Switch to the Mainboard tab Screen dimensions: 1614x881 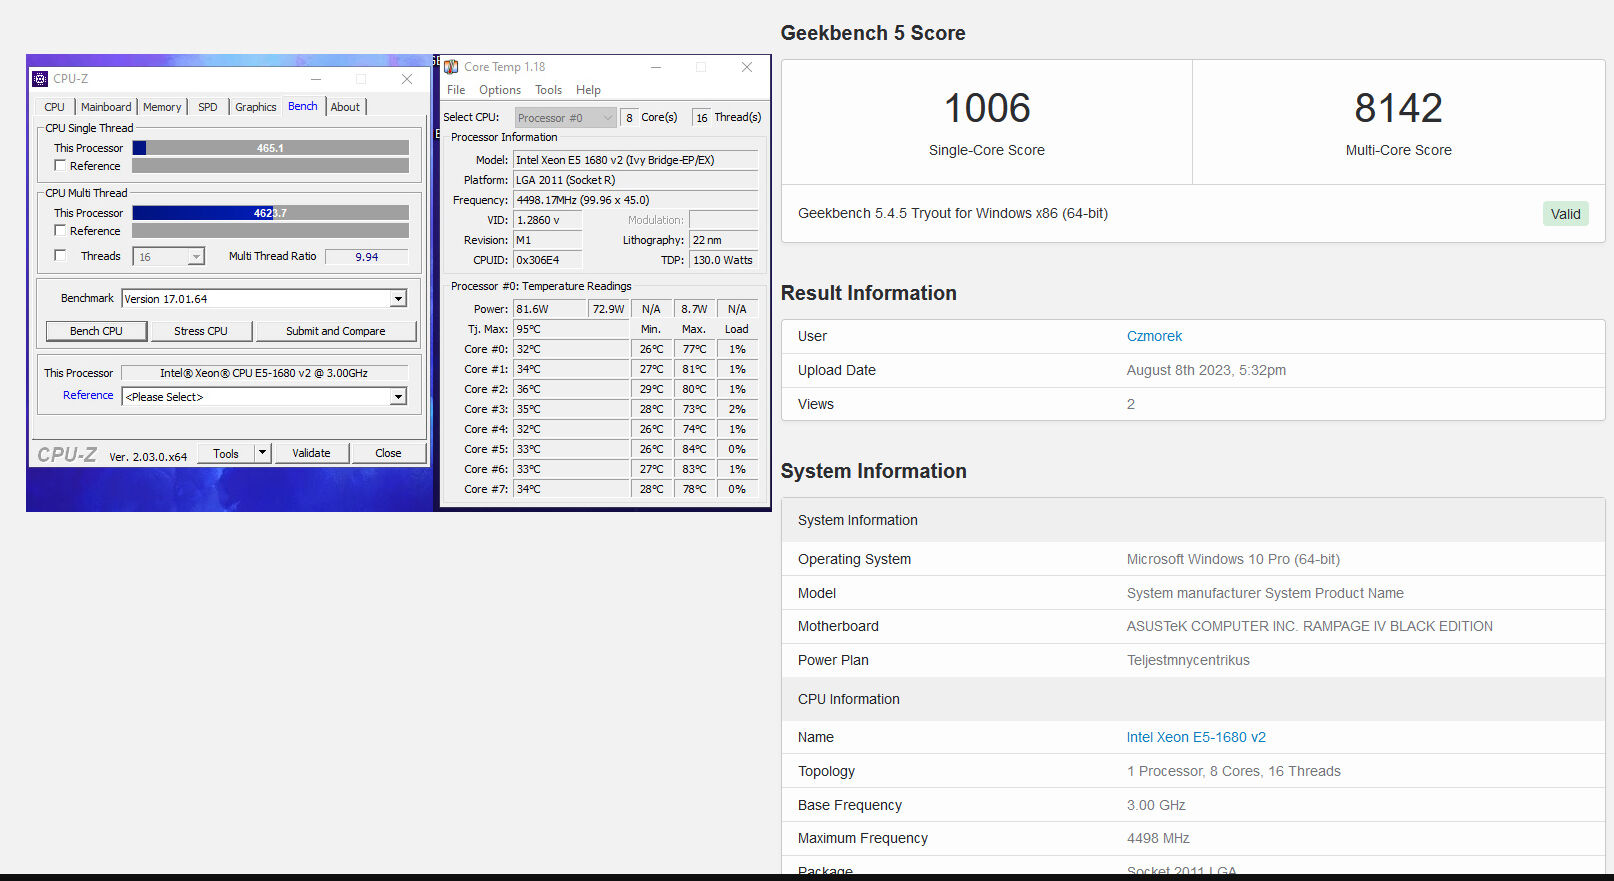point(106,107)
